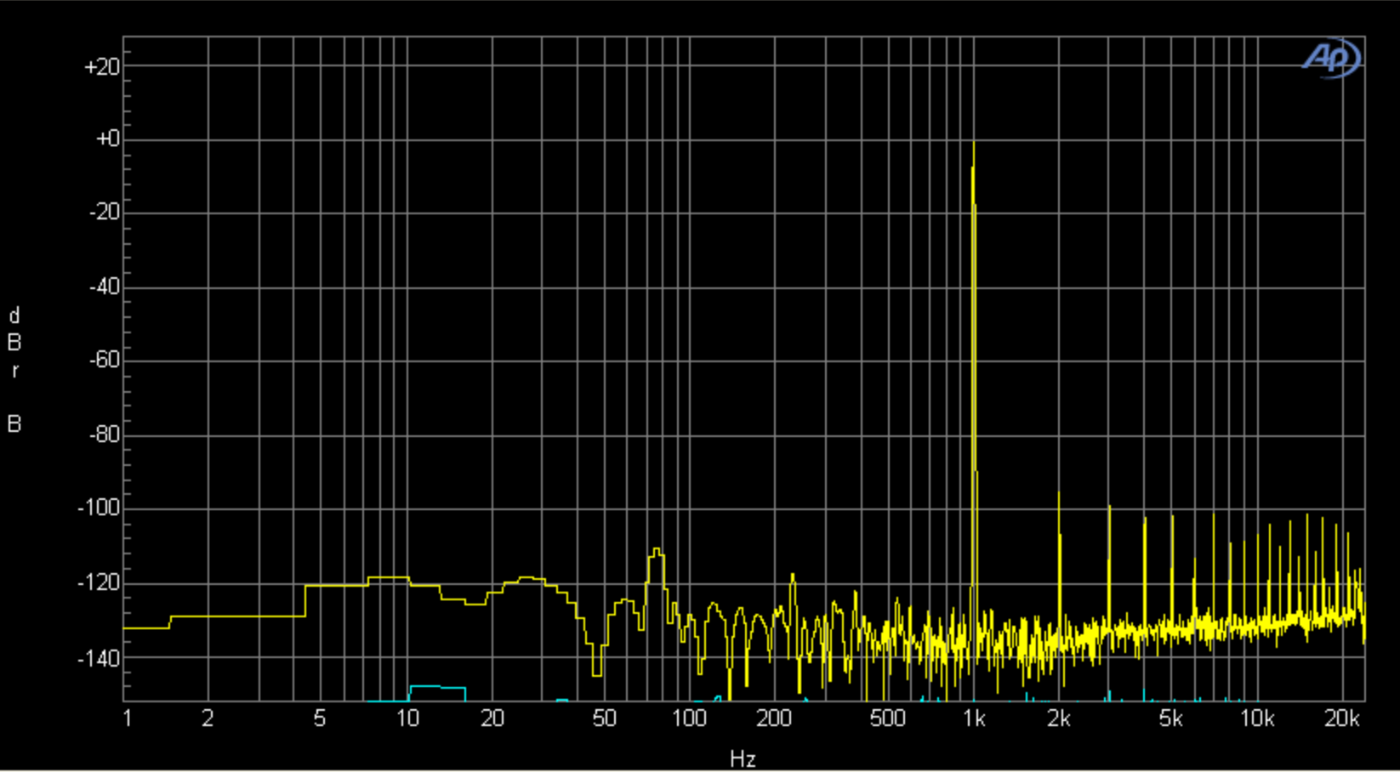Click the -140 y-axis tick label
Screen dimensions: 1400x772
(x=97, y=657)
